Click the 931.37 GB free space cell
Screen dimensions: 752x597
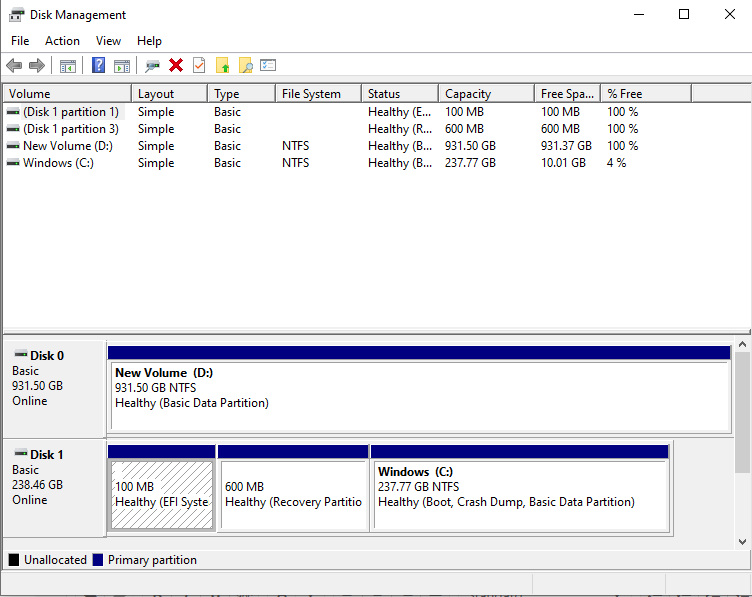coord(566,146)
